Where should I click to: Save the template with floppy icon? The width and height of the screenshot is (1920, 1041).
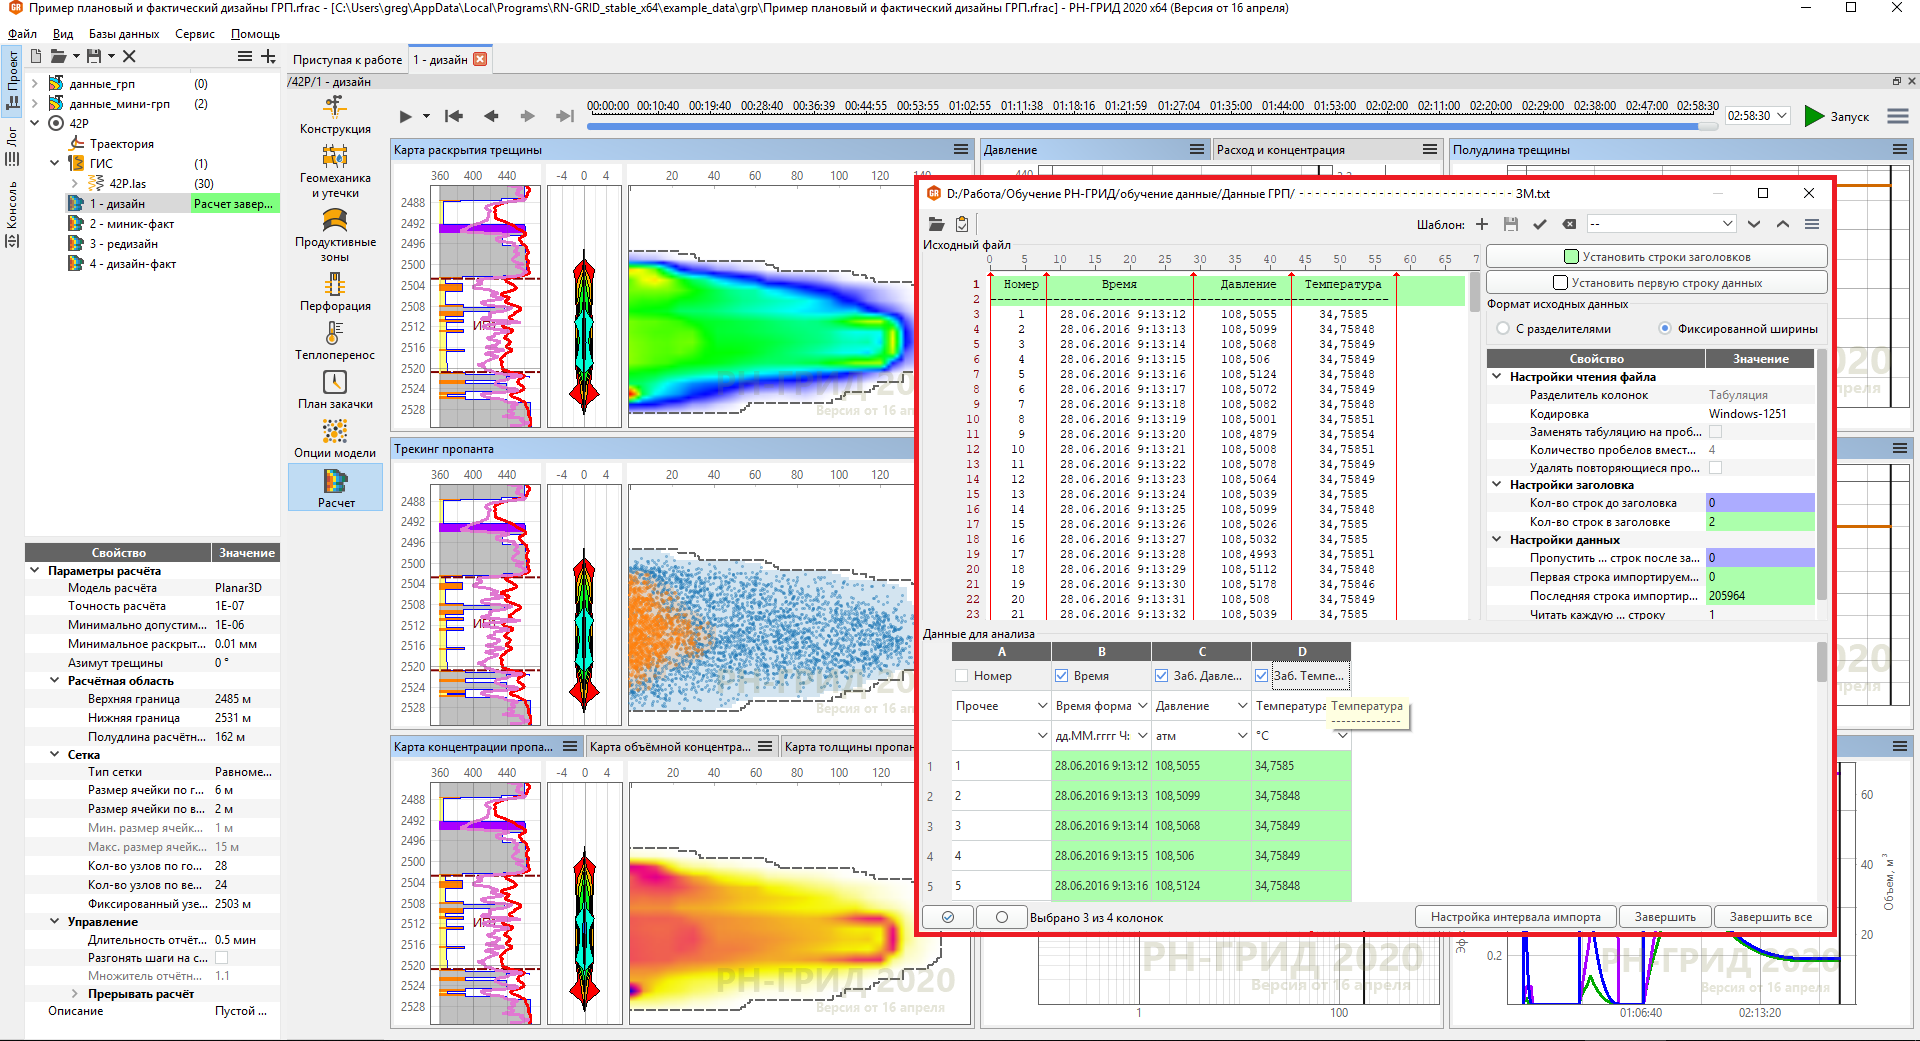coord(1511,224)
